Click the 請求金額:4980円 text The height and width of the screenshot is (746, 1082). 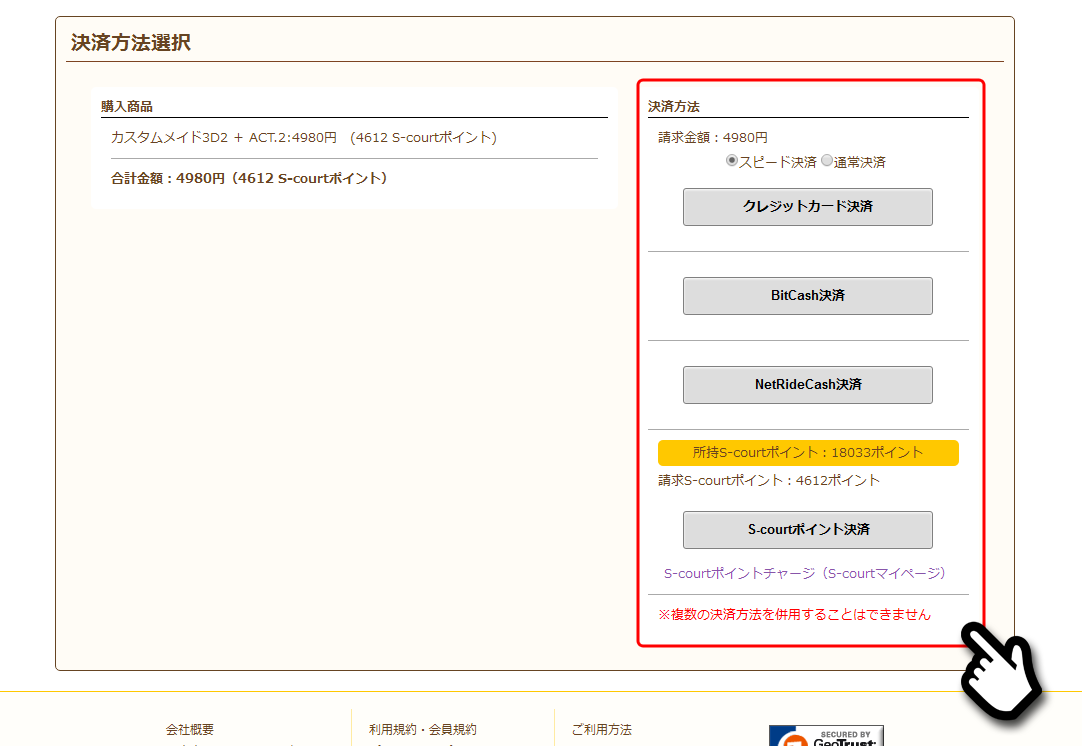pos(712,138)
